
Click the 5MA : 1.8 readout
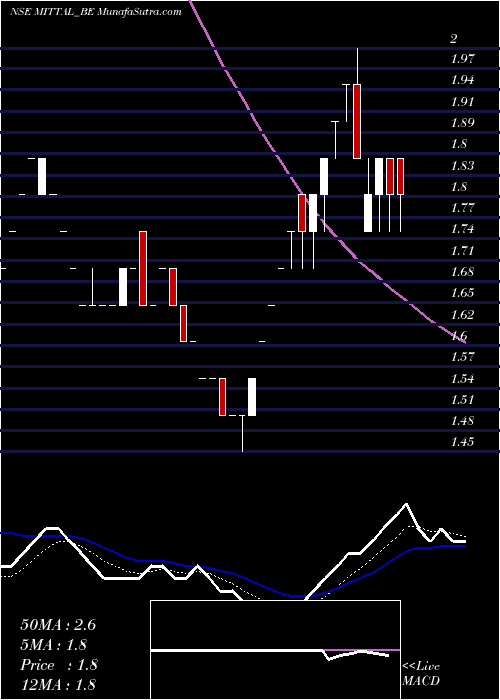click(x=53, y=645)
